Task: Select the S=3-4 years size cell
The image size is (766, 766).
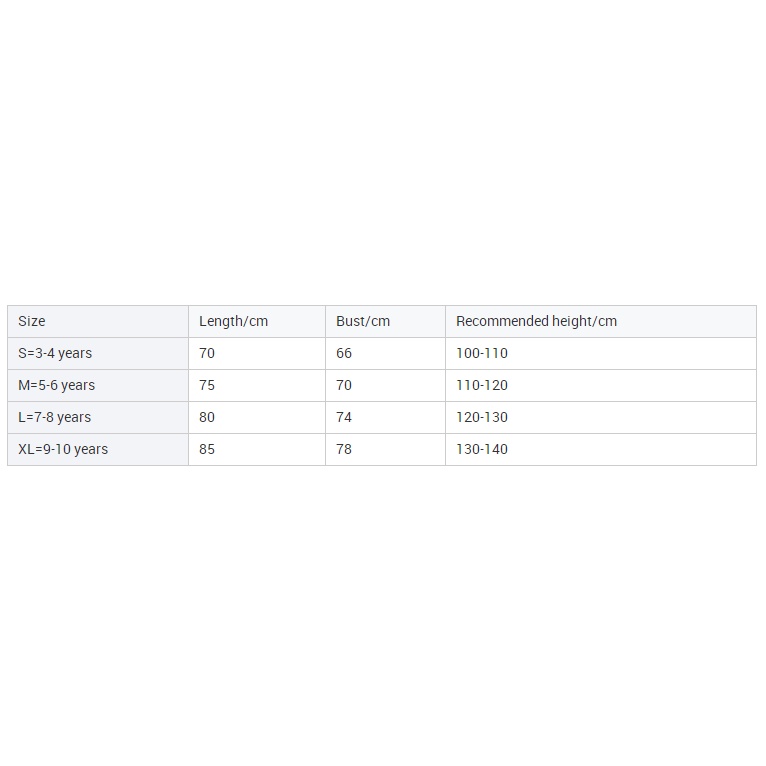Action: [55, 353]
